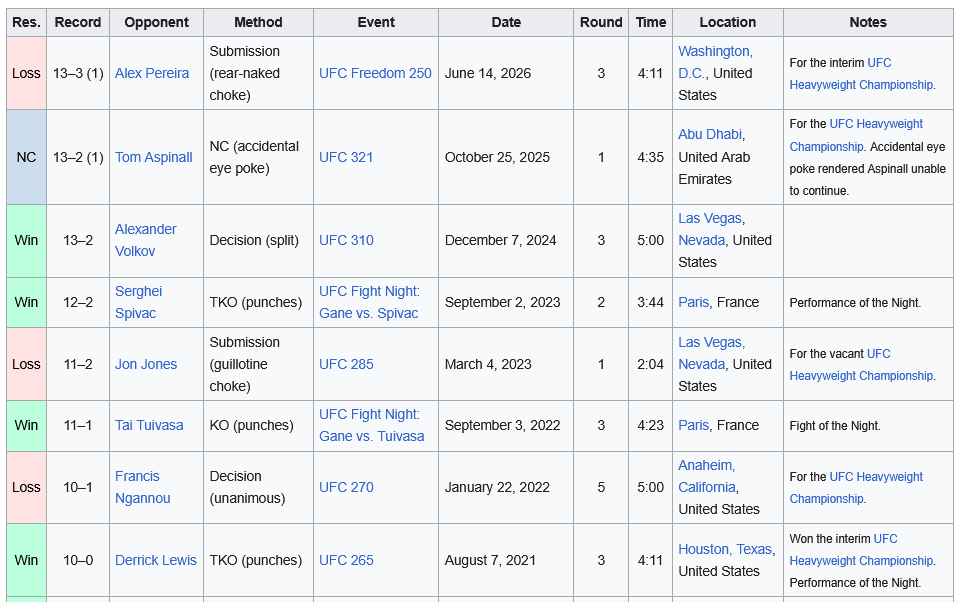960x602 pixels.
Task: Open Las Vegas link in UFC 310 row
Action: click(x=710, y=218)
